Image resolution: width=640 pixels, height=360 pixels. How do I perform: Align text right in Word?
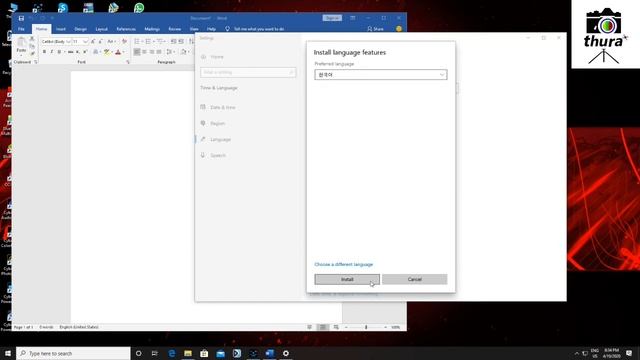[x=151, y=52]
